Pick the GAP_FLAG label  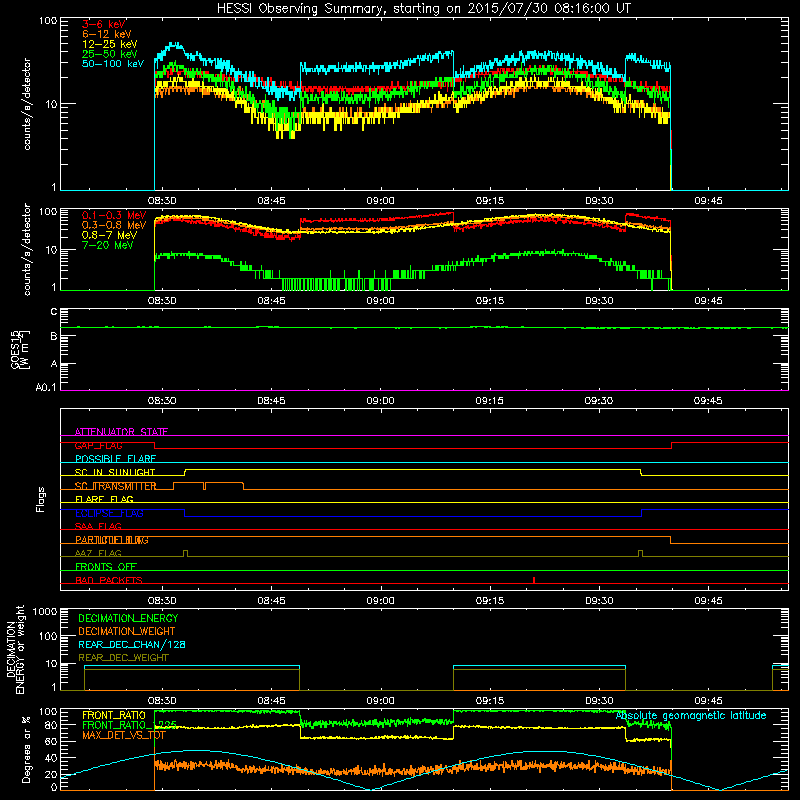point(98,445)
